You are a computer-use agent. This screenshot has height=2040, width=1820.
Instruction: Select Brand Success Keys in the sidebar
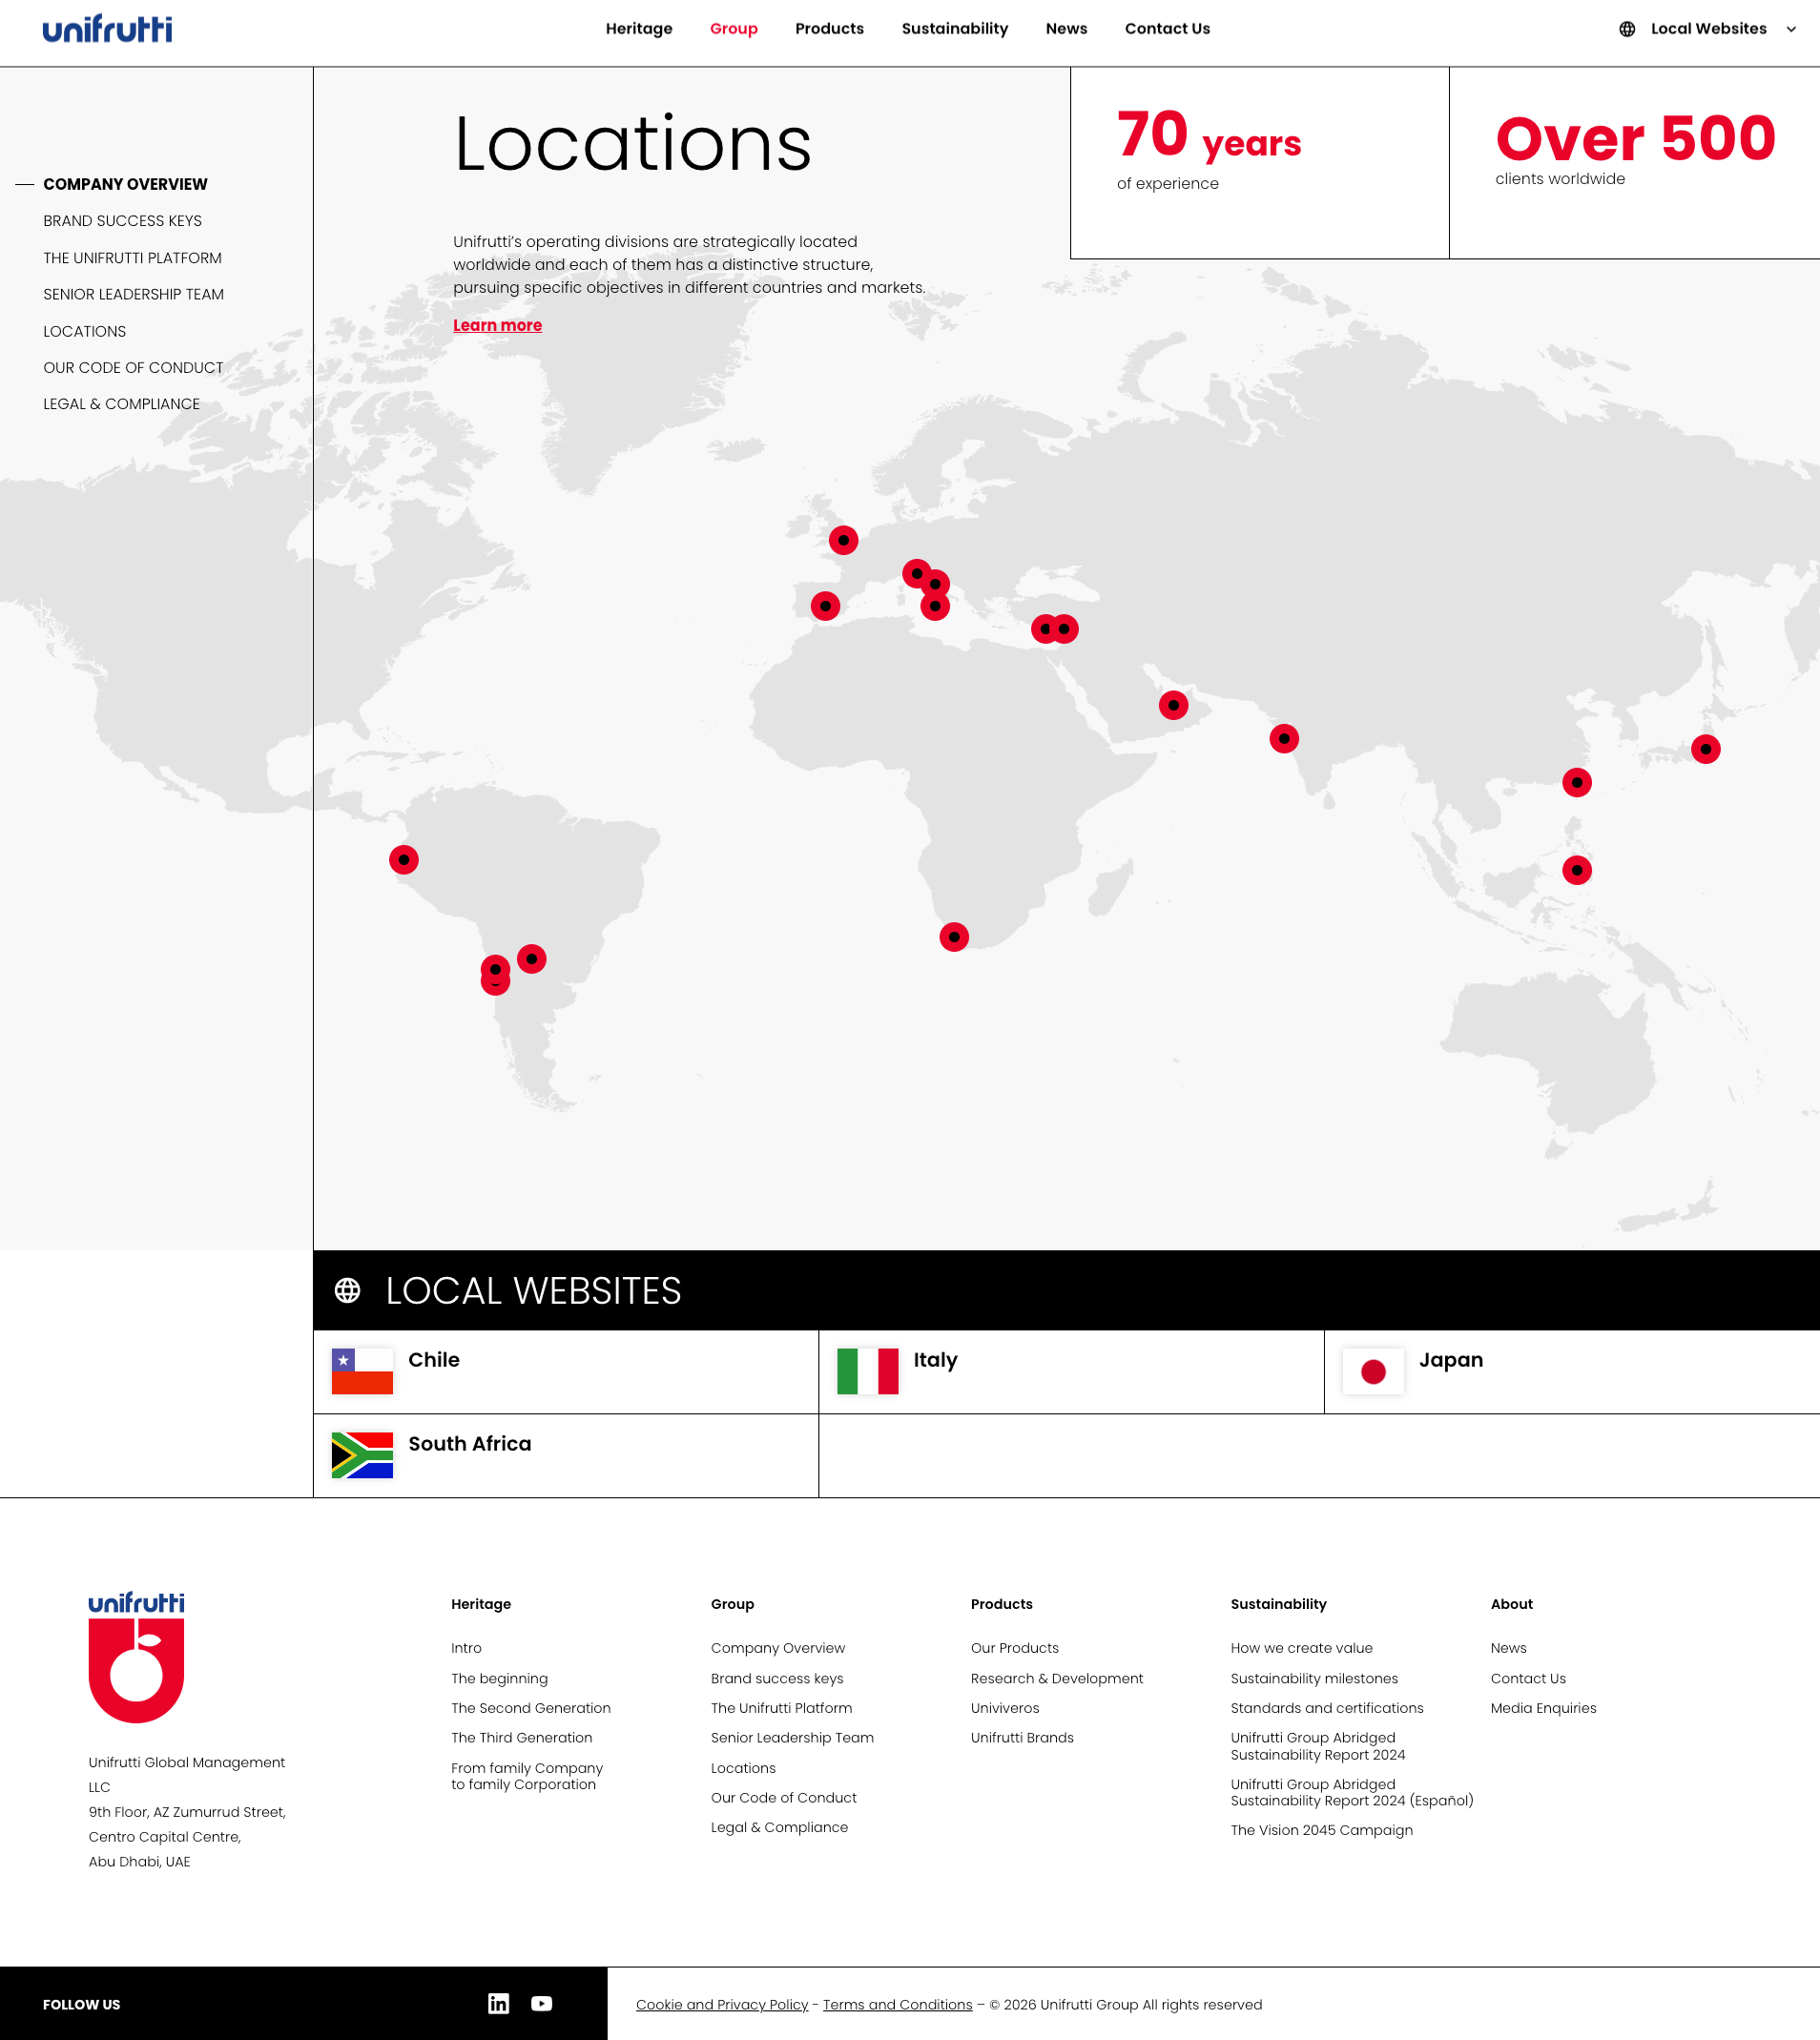122,221
